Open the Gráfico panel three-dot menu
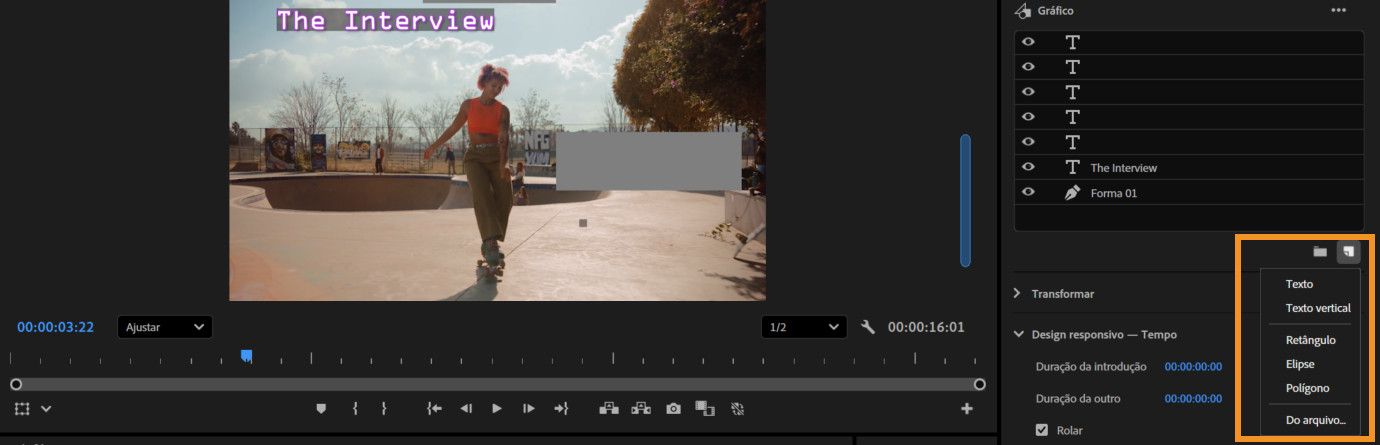The width and height of the screenshot is (1380, 445). pos(1338,10)
